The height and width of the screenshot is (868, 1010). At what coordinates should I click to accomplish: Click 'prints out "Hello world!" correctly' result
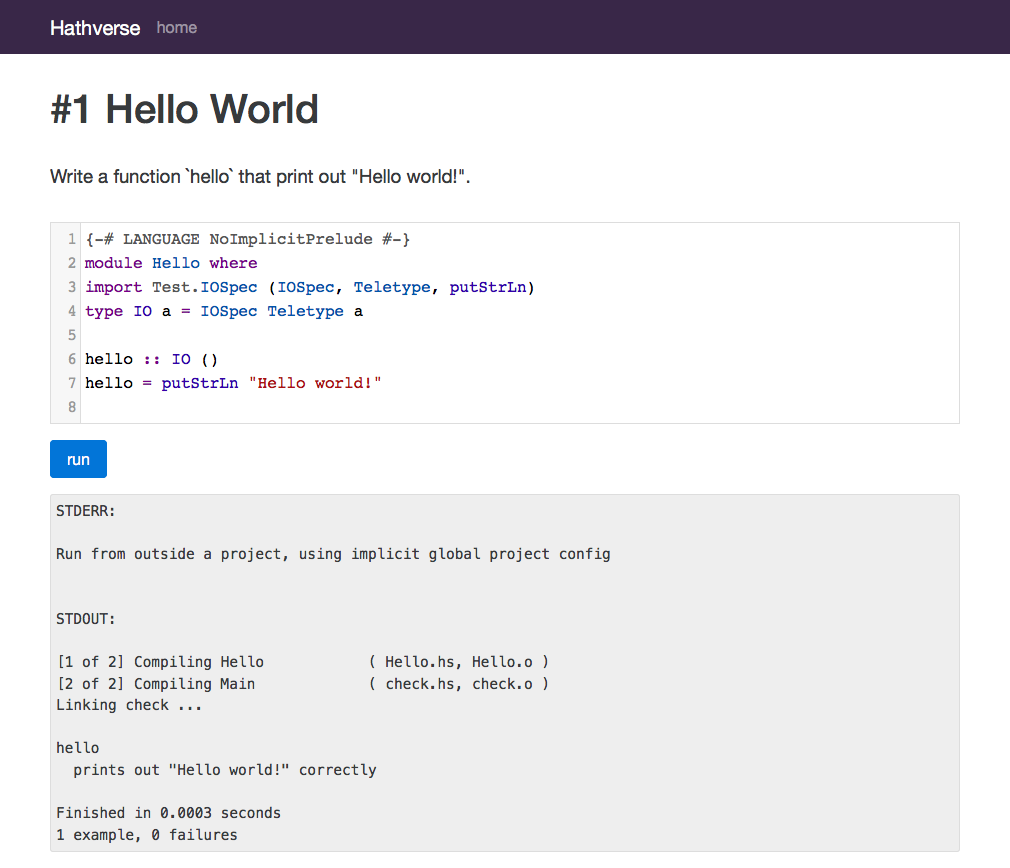[x=225, y=770]
